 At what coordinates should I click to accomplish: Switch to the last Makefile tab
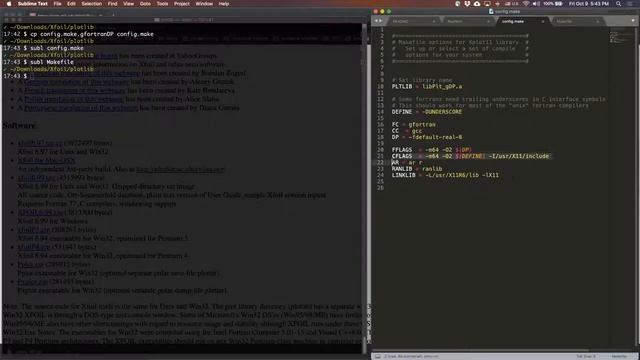pos(576,21)
